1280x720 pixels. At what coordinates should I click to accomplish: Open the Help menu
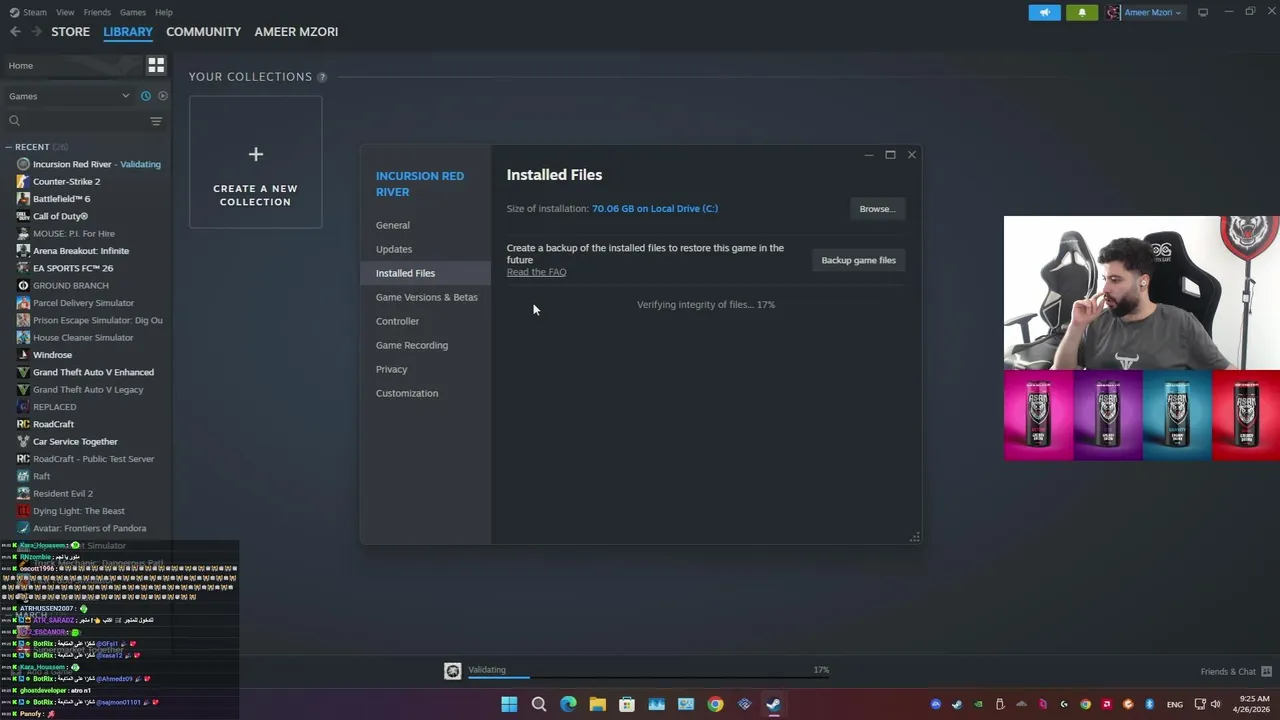(164, 12)
